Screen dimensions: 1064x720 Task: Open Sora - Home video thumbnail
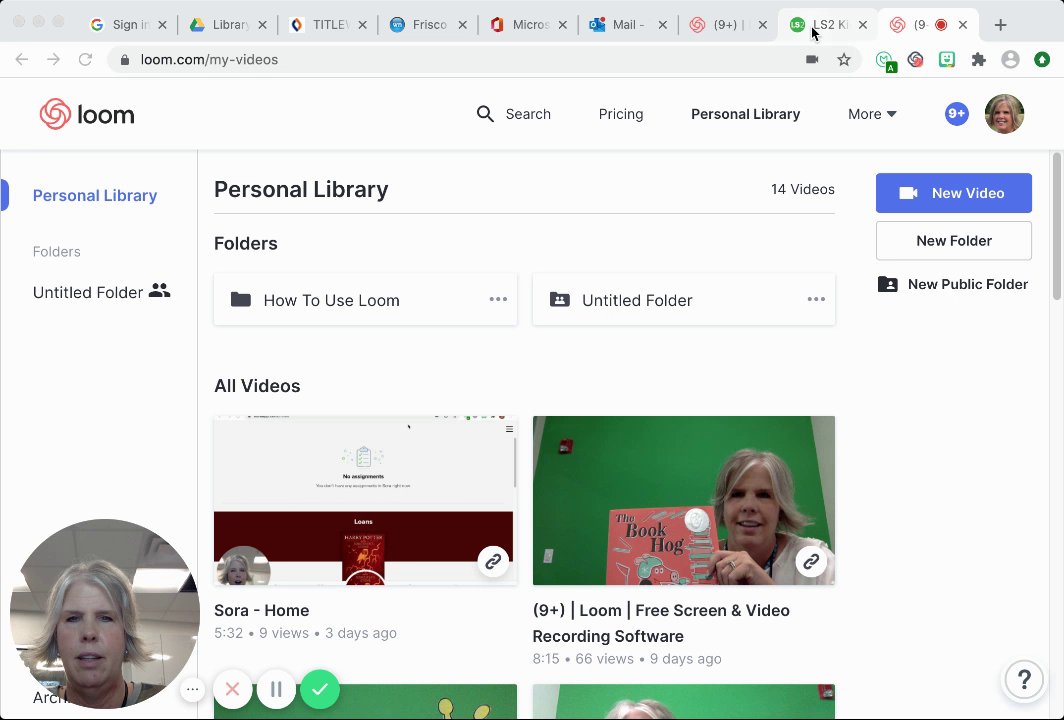[x=365, y=500]
